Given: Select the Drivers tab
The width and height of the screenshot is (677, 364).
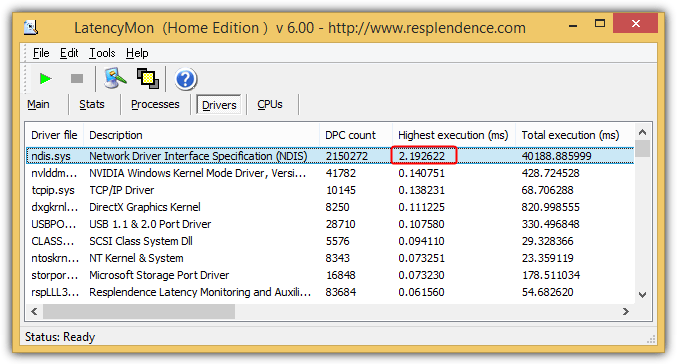Looking at the screenshot, I should (219, 105).
